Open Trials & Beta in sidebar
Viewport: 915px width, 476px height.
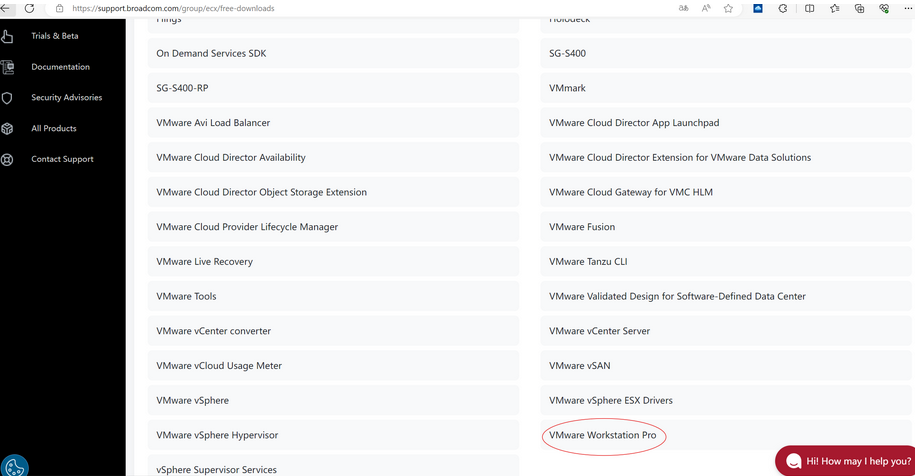(x=55, y=36)
